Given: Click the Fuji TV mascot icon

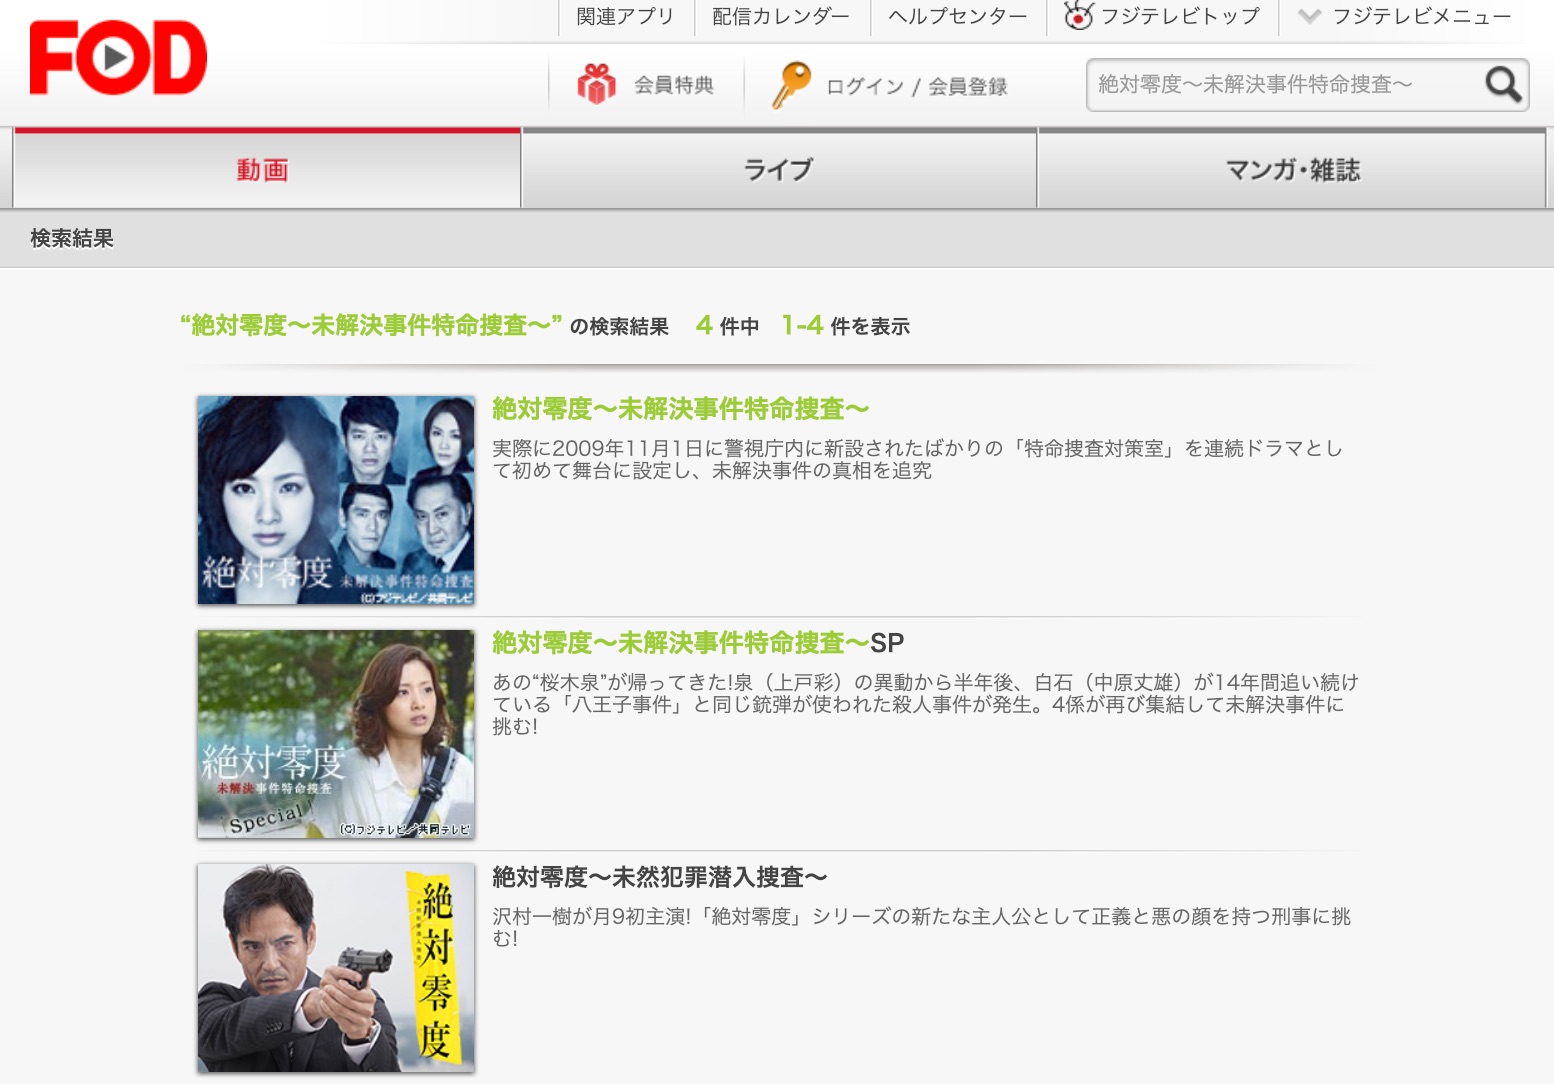Looking at the screenshot, I should click(x=1078, y=16).
